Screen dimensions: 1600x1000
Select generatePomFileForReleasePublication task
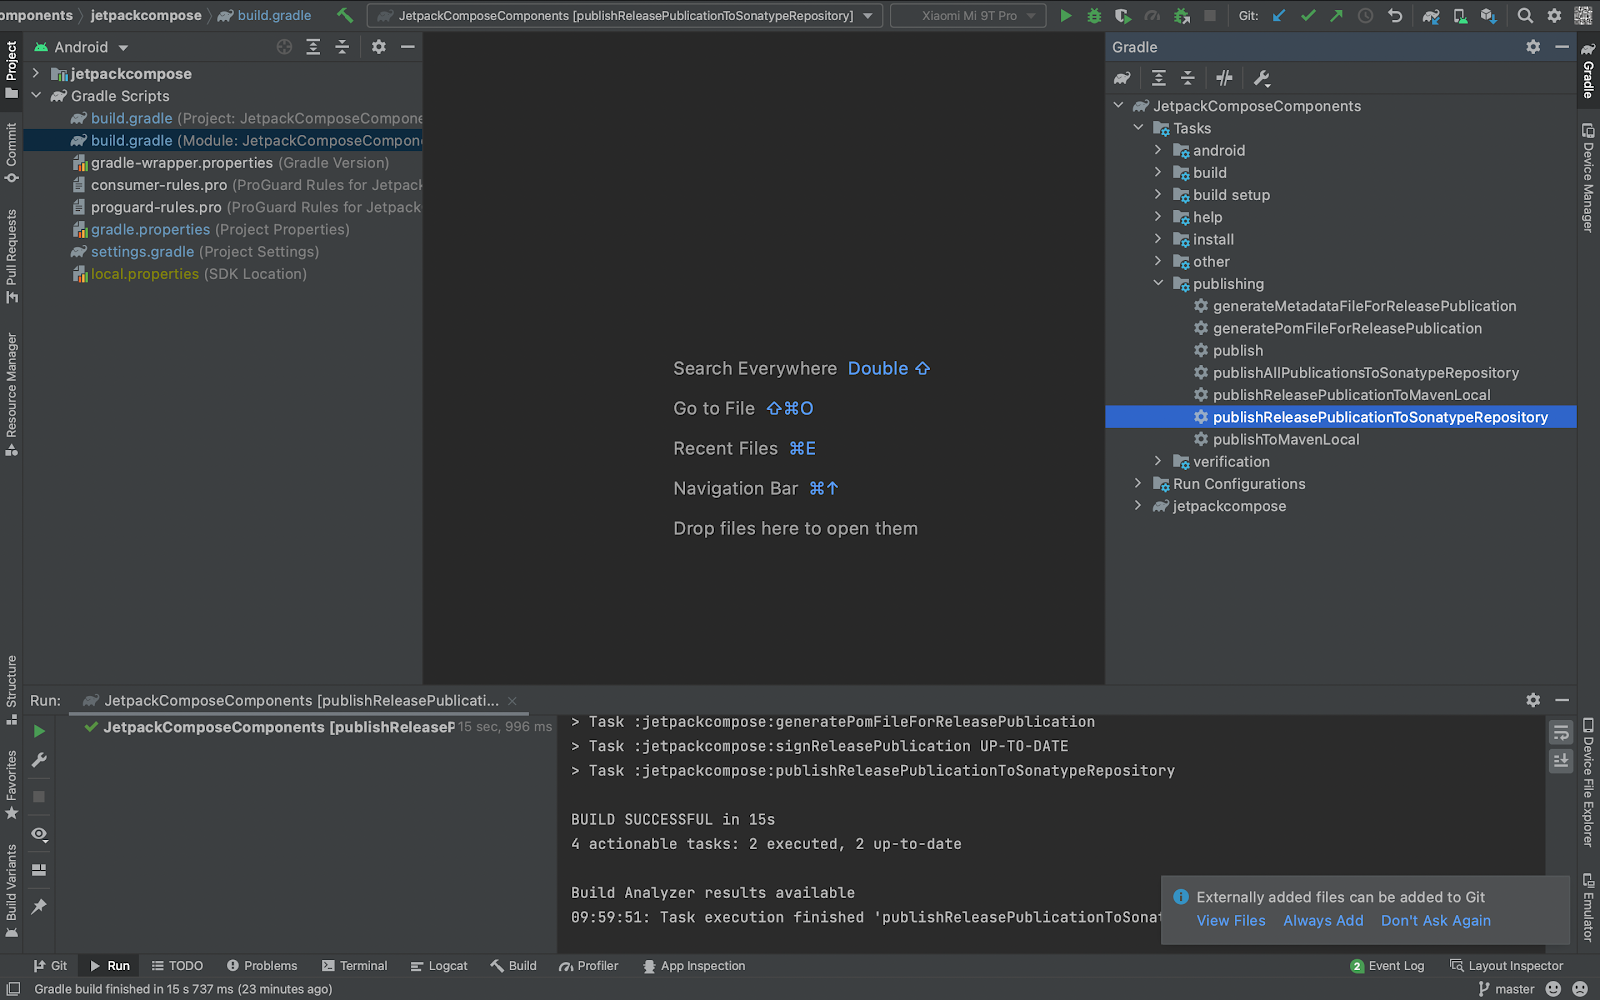tap(1347, 328)
